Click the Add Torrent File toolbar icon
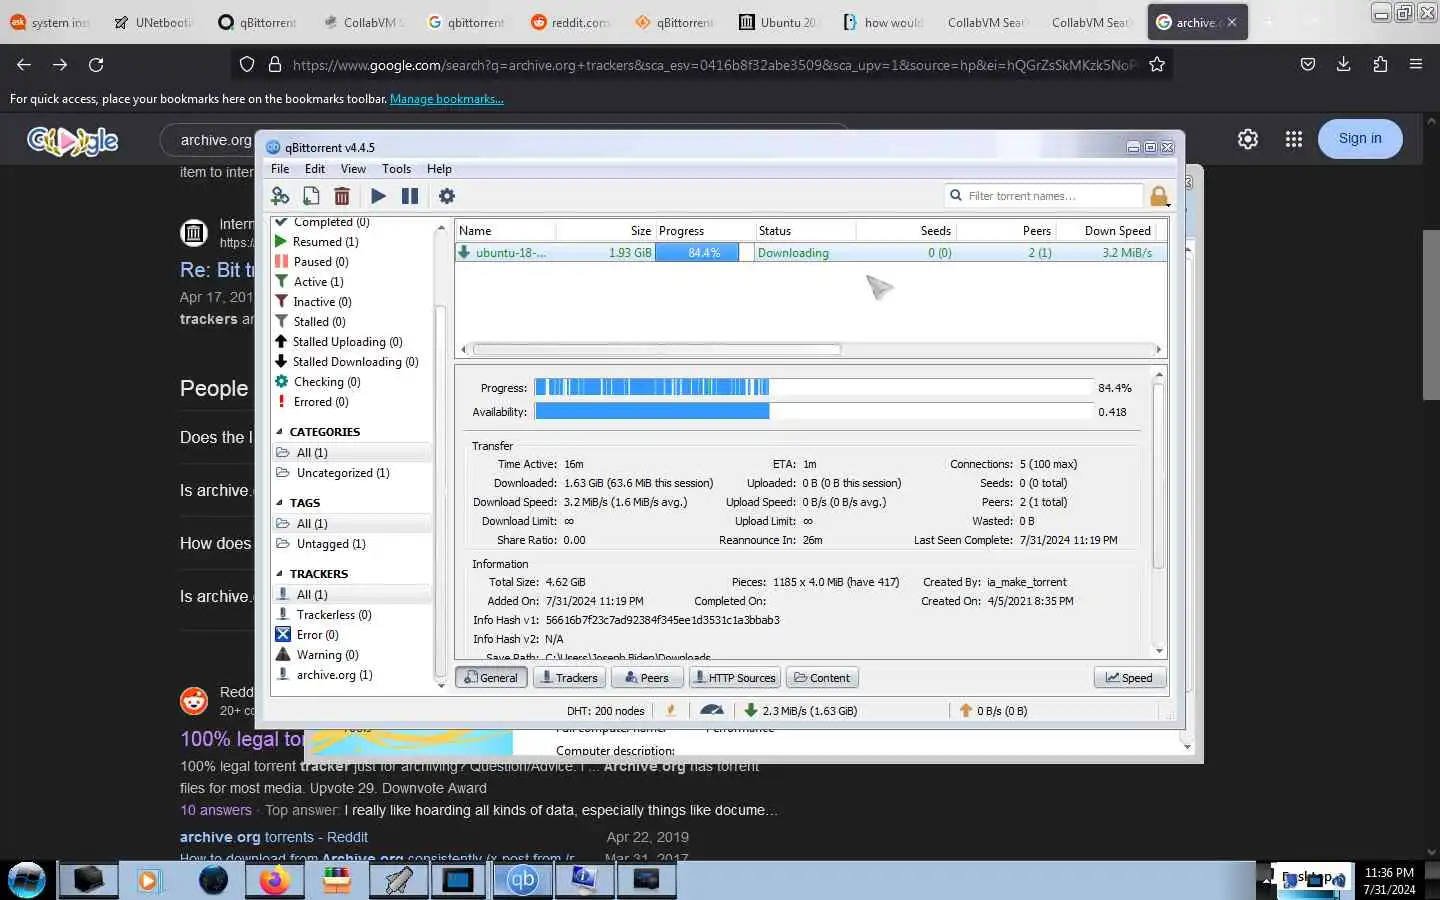This screenshot has height=900, width=1440. [x=311, y=196]
